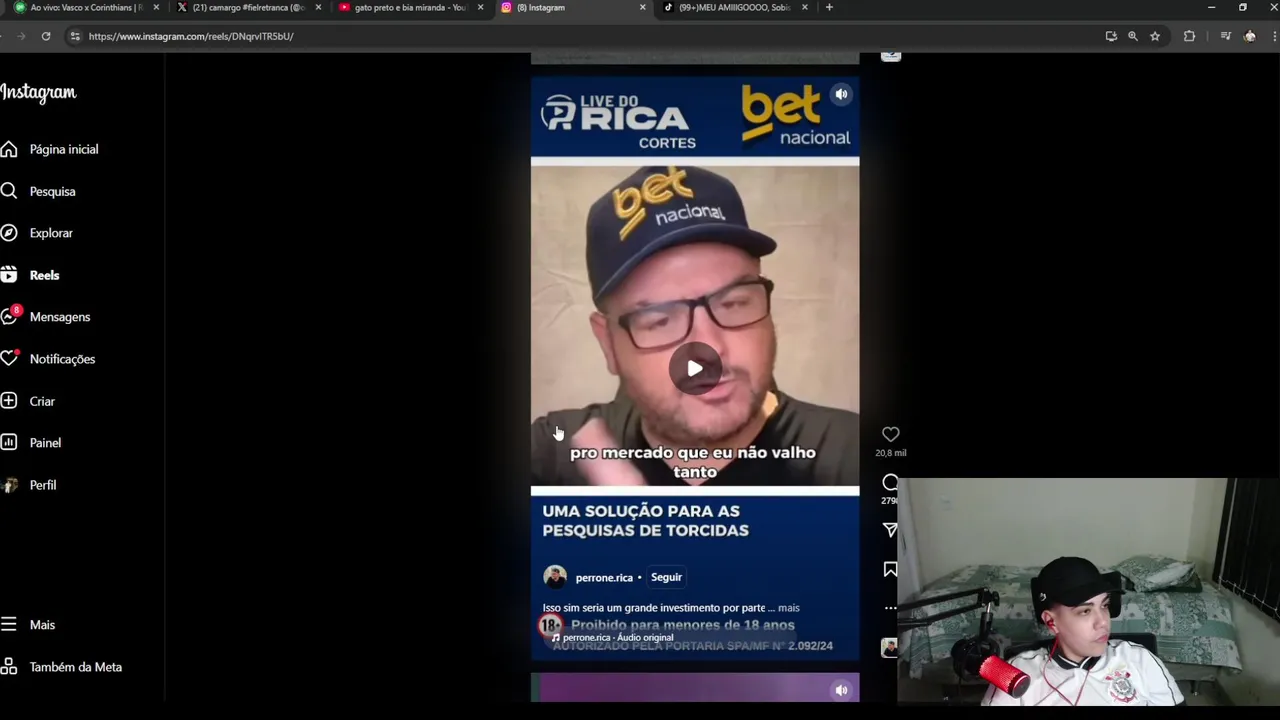Click the Perfil avatar in sidebar

(x=10, y=485)
